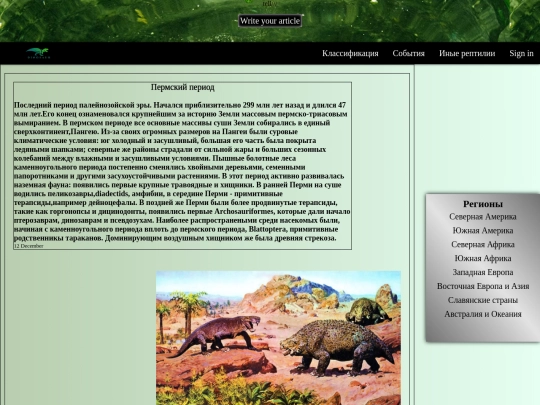Select the Западная Европа region link
This screenshot has height=405, width=540.
(482, 272)
